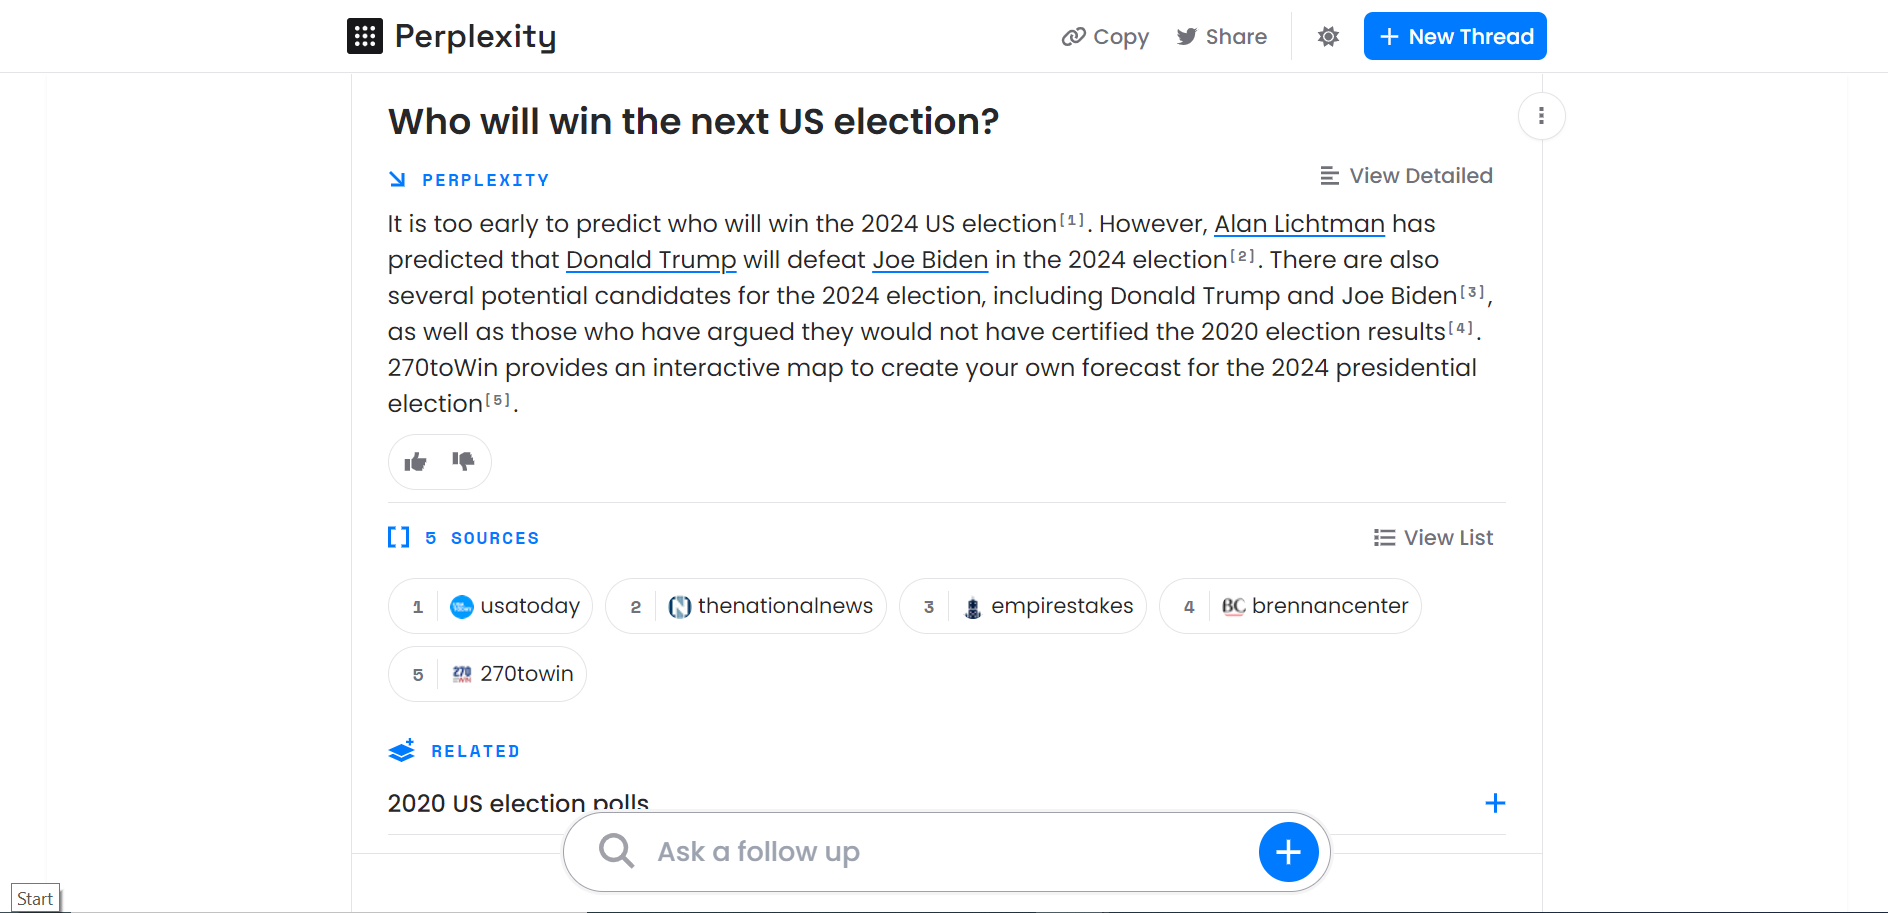The height and width of the screenshot is (913, 1888).
Task: Share the thread on Twitter
Action: 1221,37
